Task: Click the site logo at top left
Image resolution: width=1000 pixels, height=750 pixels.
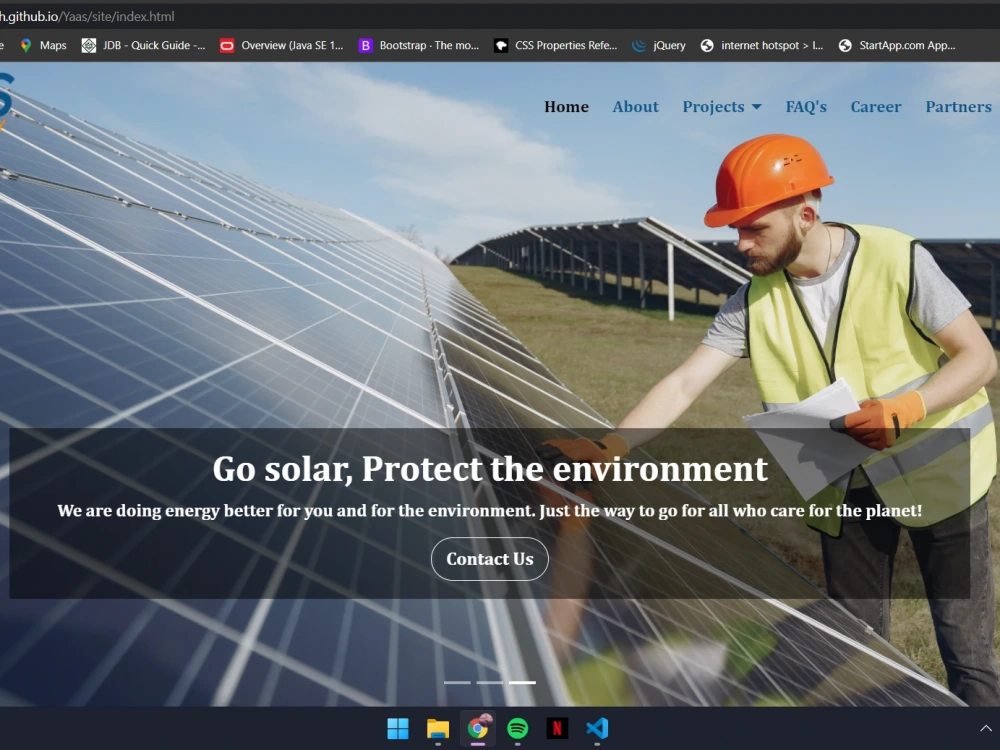Action: (x=6, y=102)
